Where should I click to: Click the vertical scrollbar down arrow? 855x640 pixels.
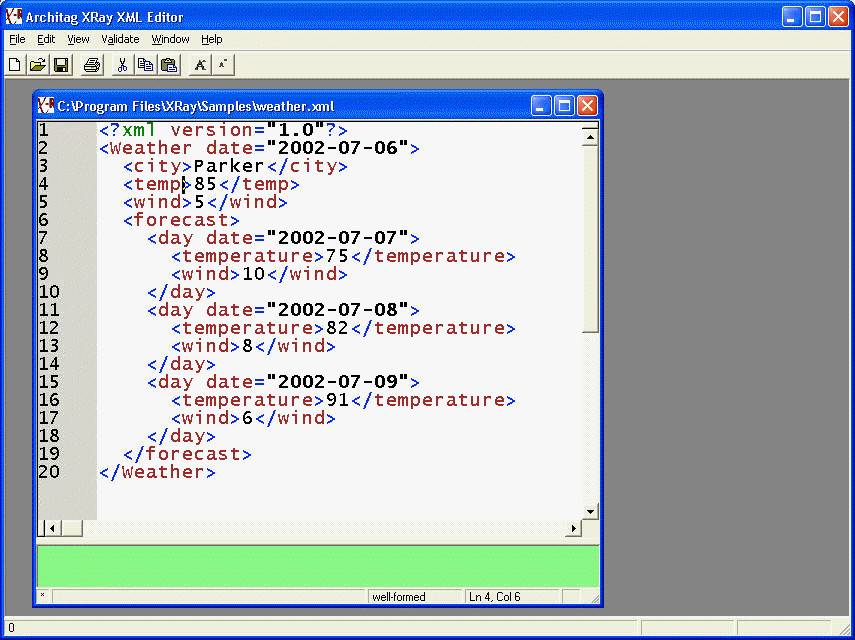coord(590,511)
